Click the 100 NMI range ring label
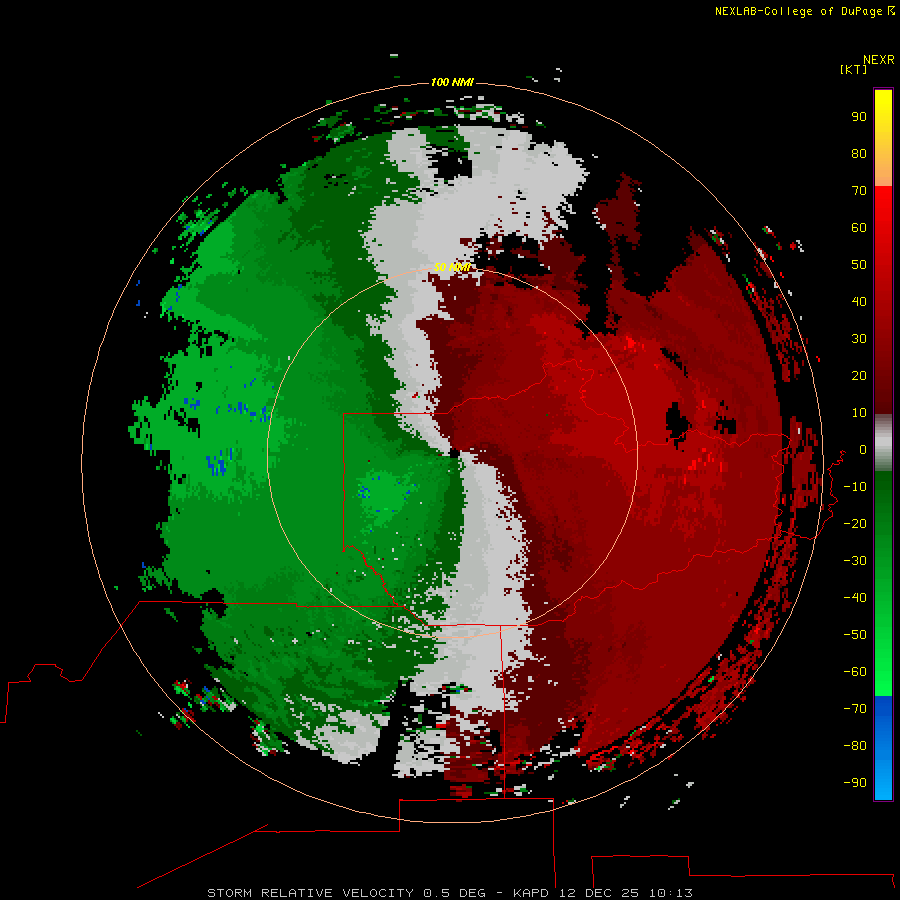The image size is (900, 900). point(452,82)
